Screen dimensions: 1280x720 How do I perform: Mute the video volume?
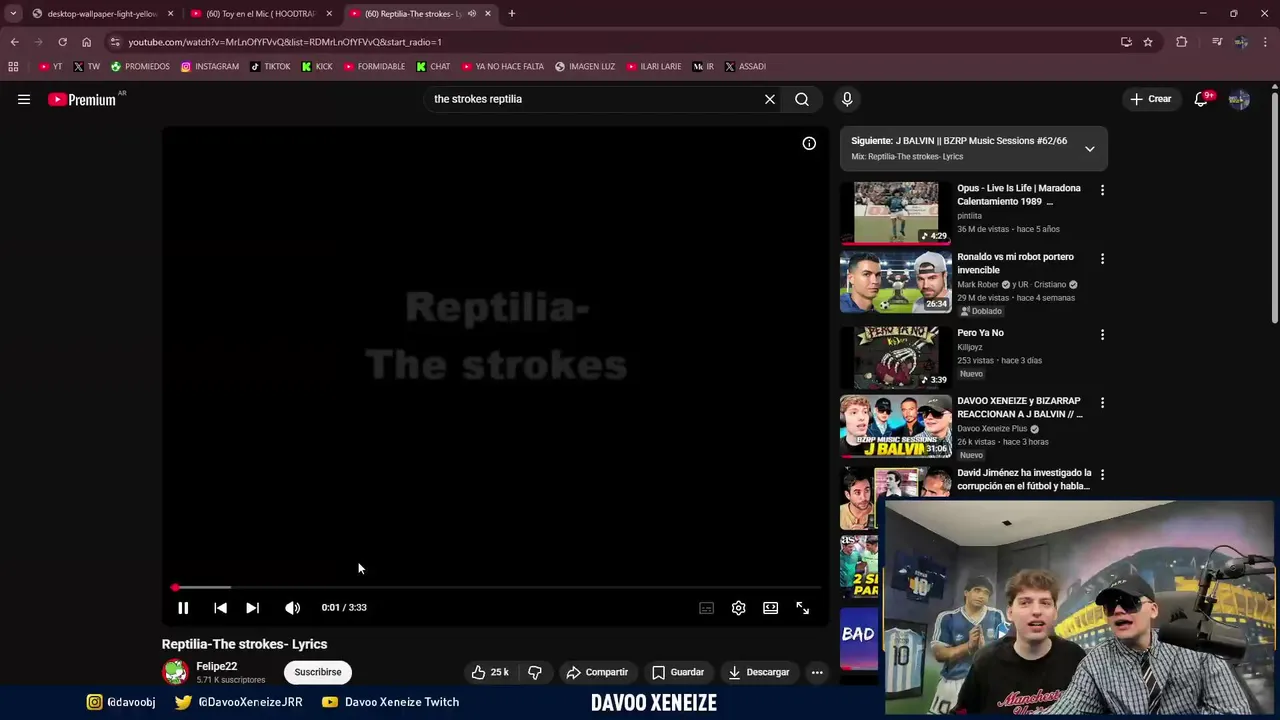292,607
